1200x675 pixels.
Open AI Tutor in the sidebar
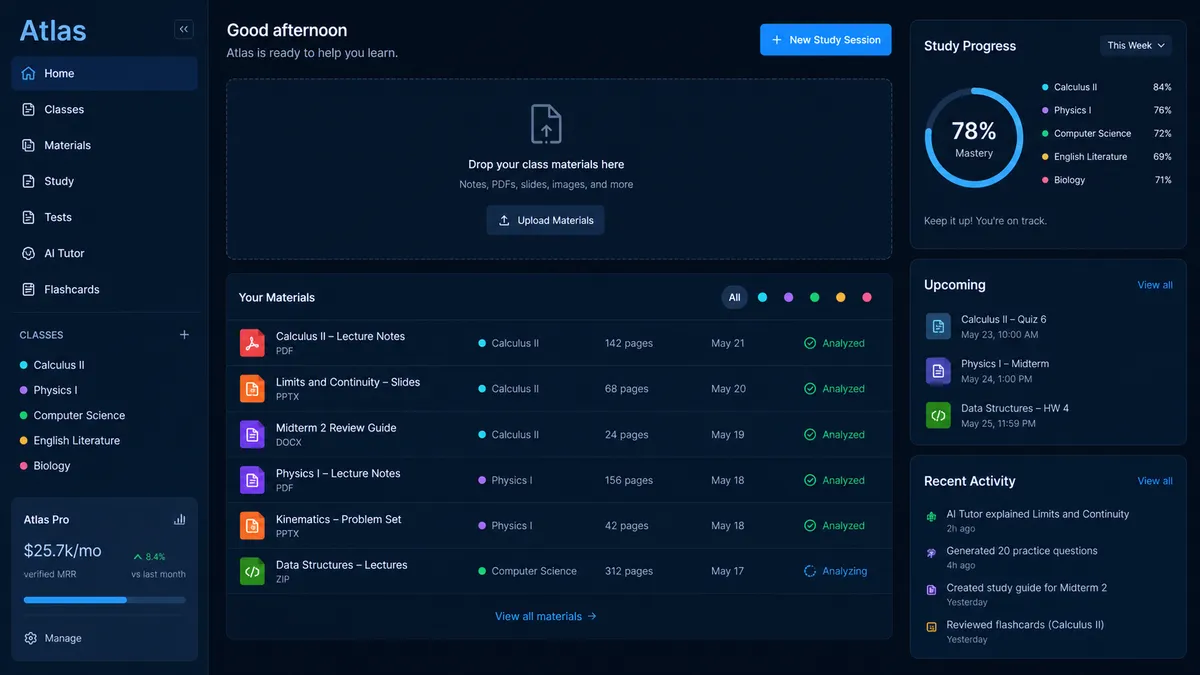pyautogui.click(x=104, y=253)
